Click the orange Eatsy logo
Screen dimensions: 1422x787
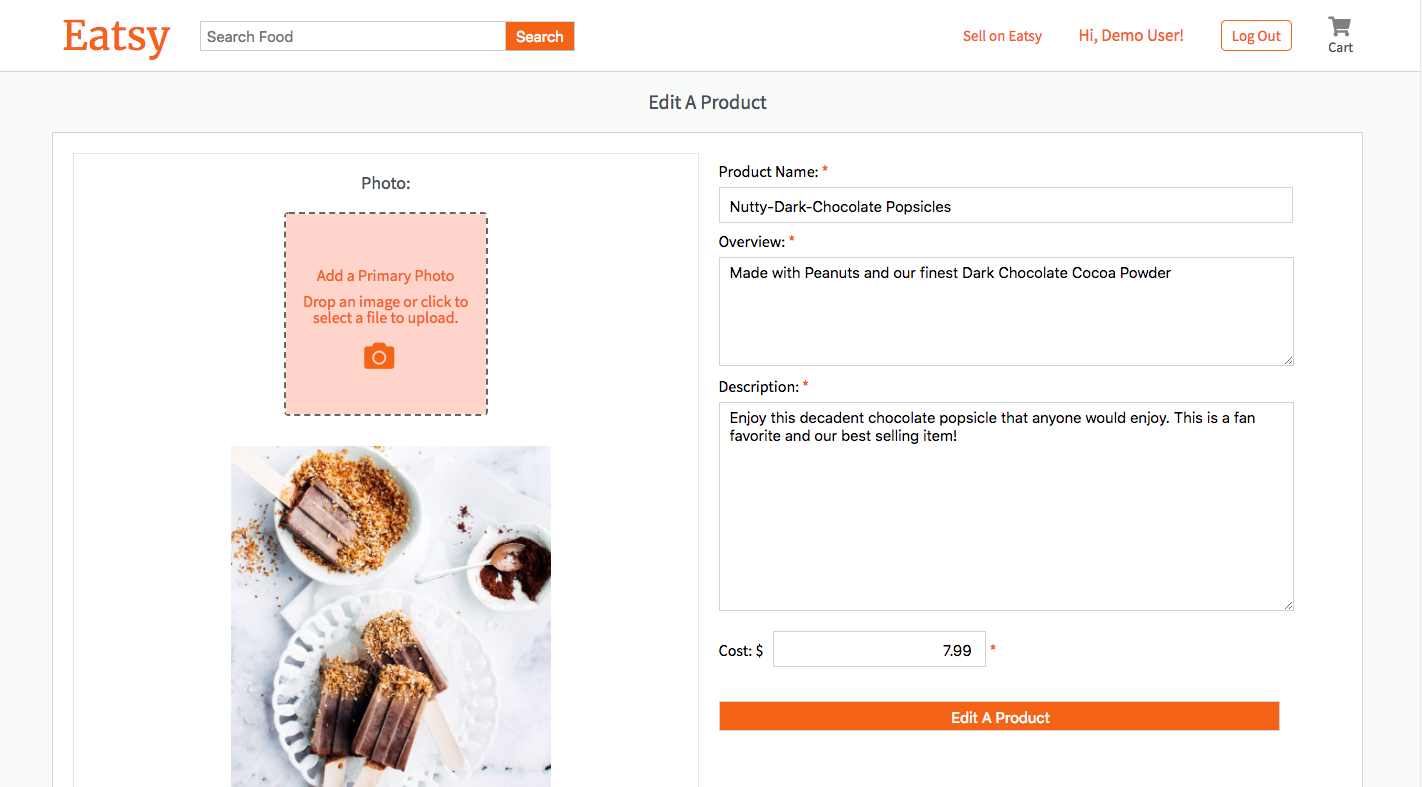pos(116,36)
